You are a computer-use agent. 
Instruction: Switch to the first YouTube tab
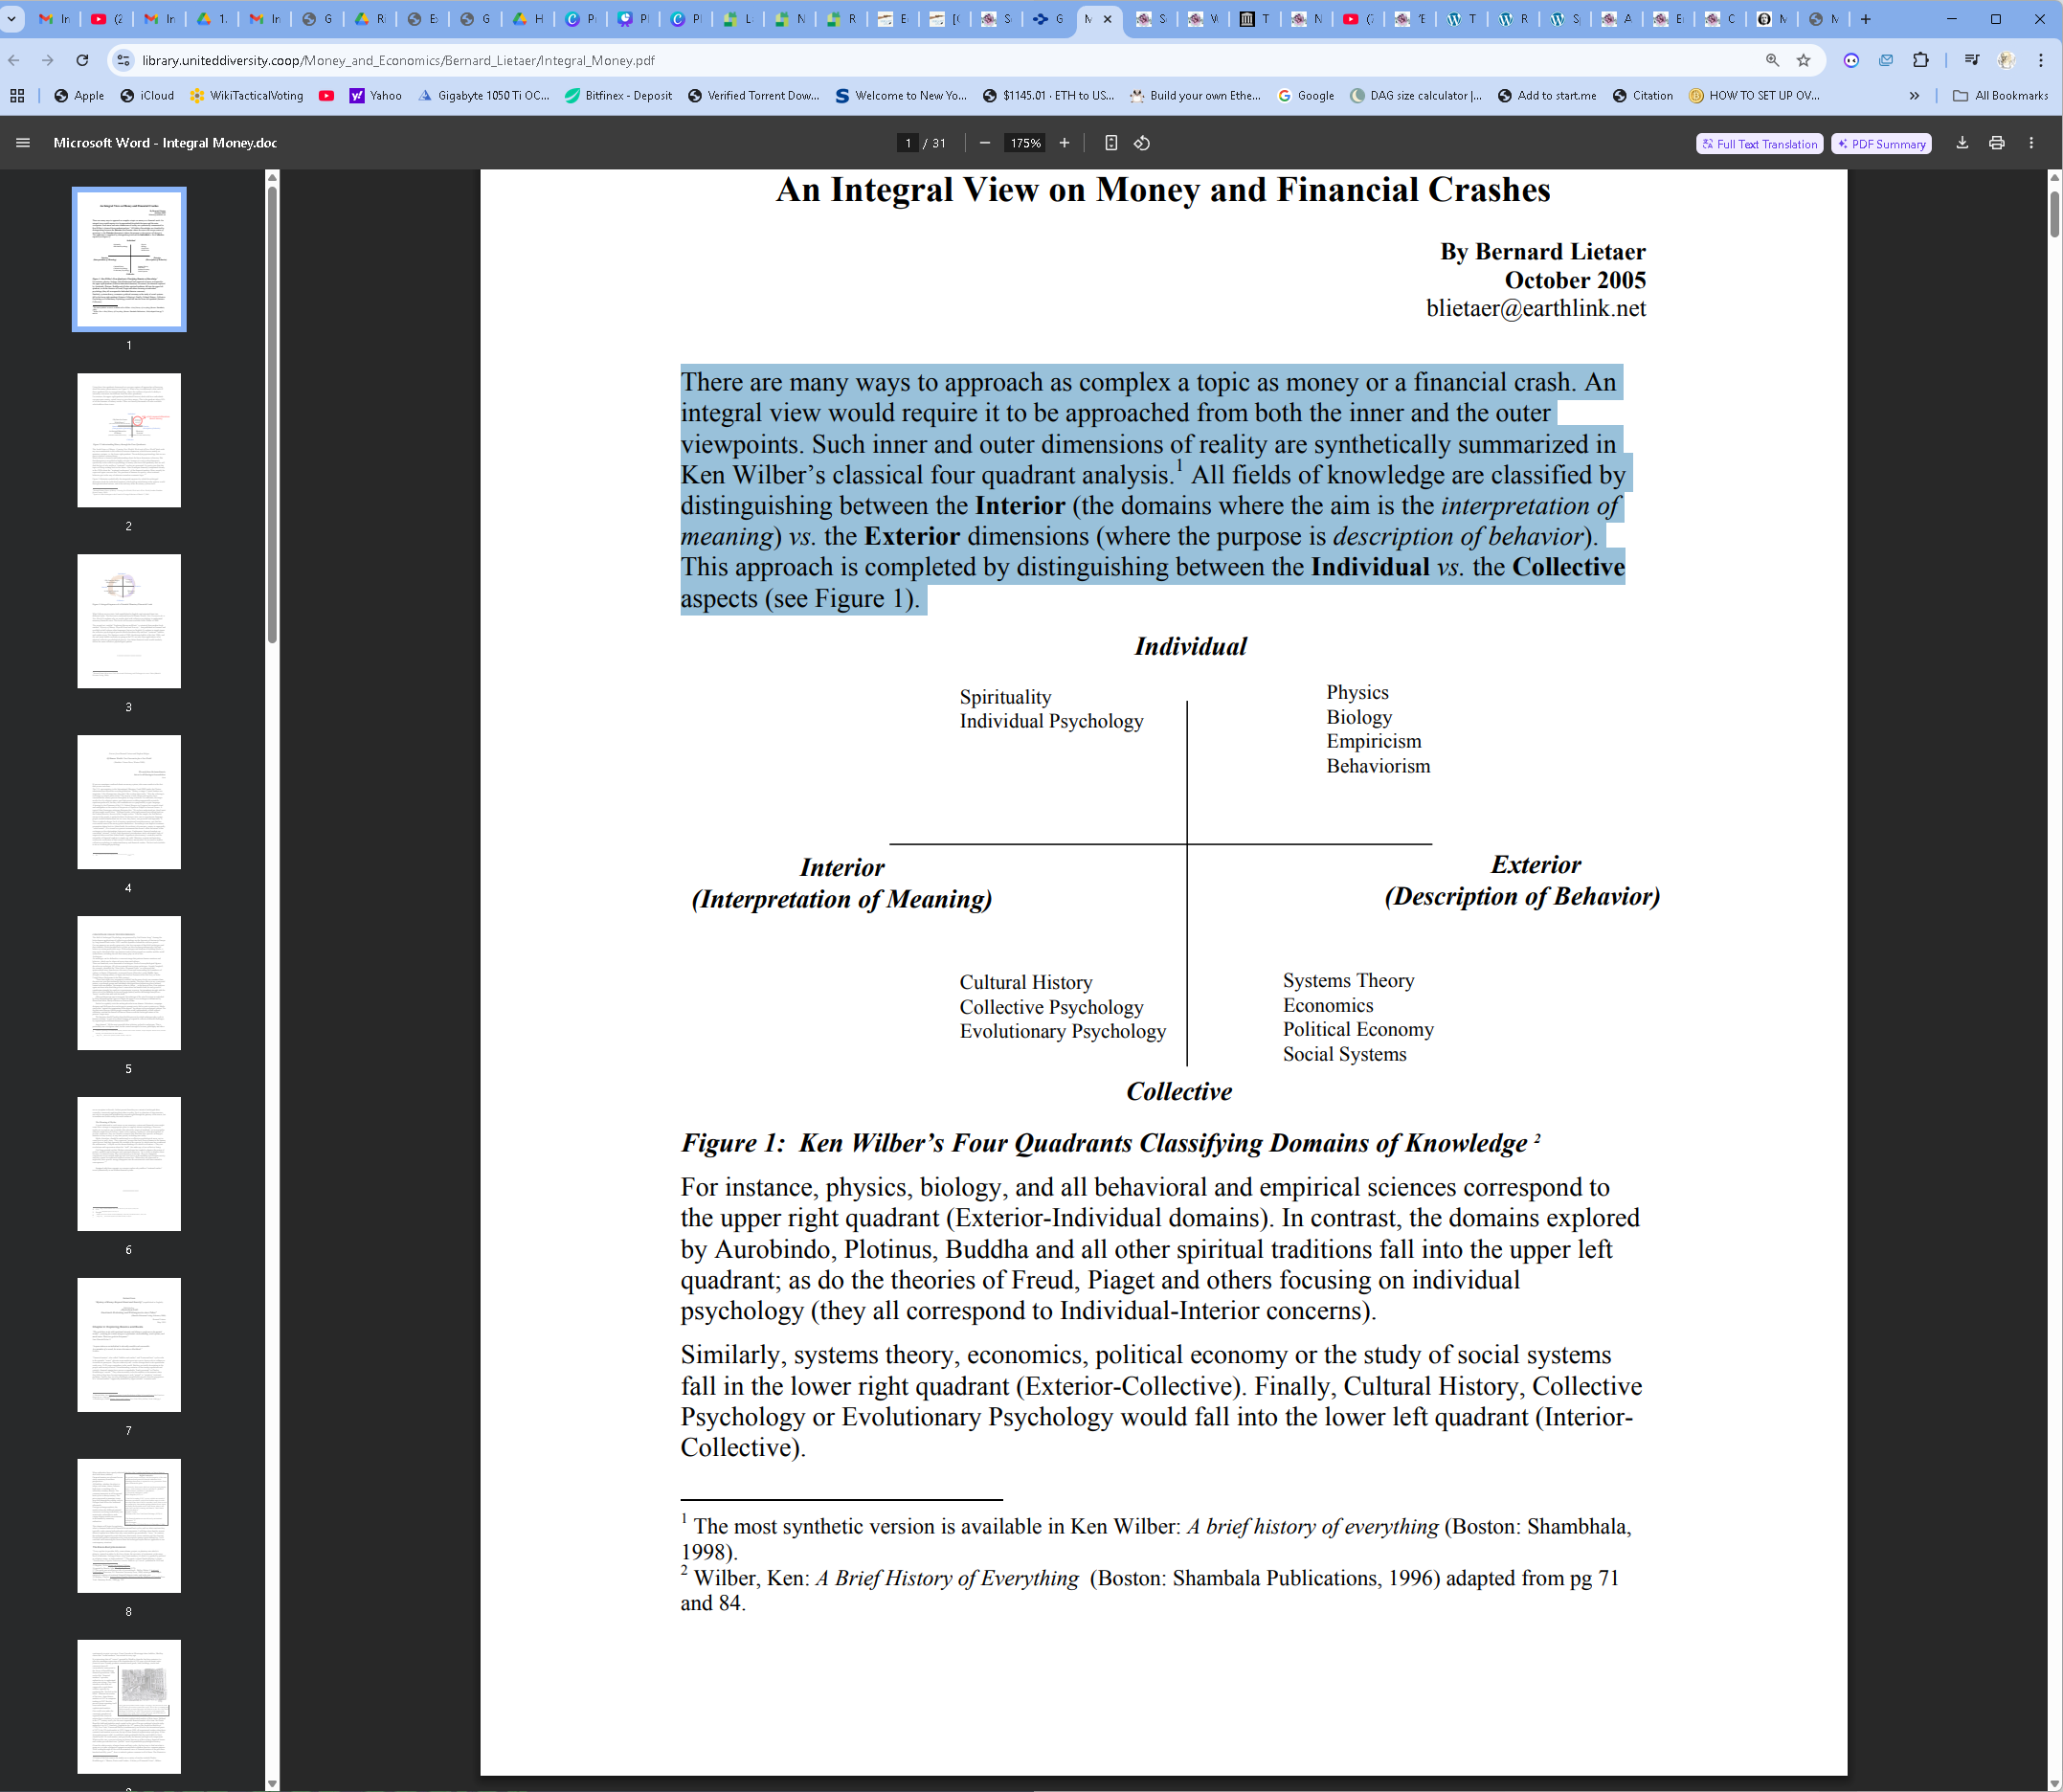click(105, 18)
